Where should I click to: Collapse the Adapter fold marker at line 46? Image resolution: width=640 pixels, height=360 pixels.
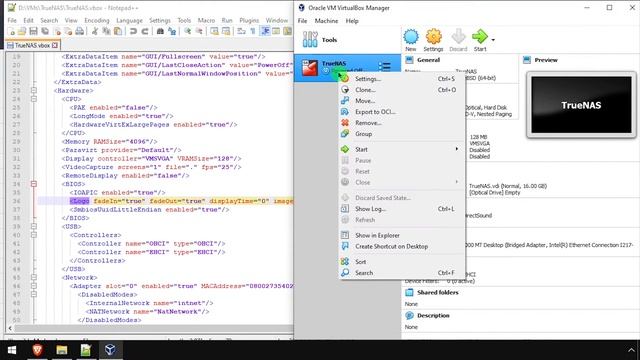point(34,286)
